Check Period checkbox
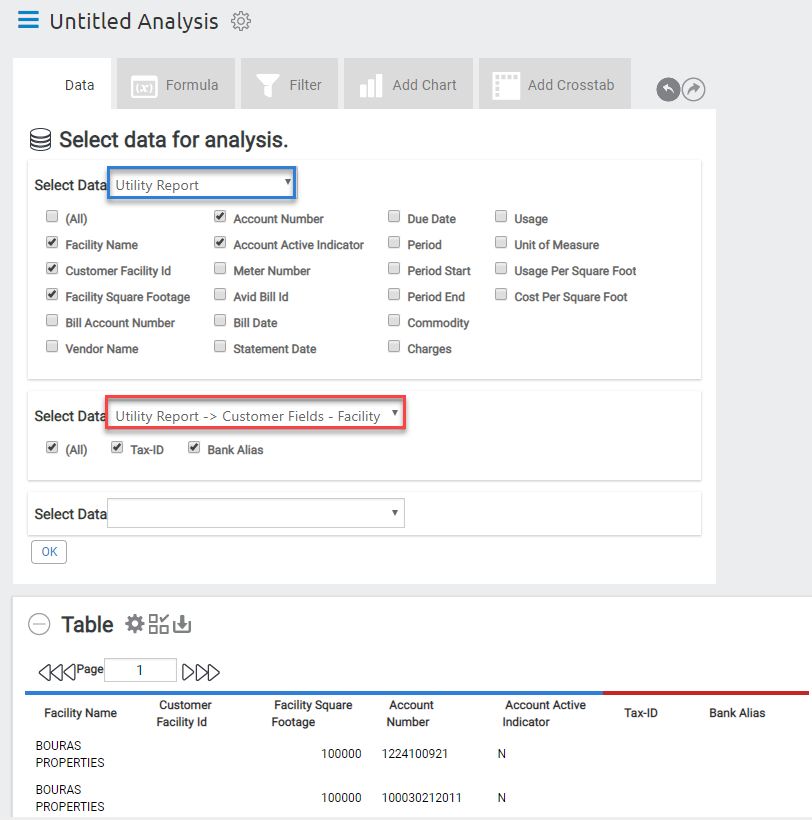 click(x=394, y=242)
